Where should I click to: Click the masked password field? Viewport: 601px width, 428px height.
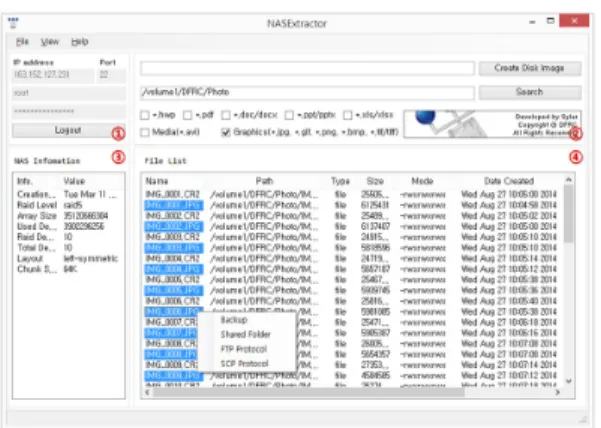[x=69, y=112]
